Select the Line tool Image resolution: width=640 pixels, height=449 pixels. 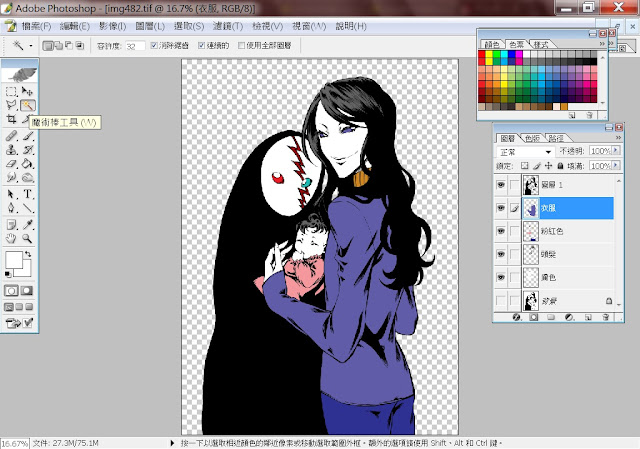(27, 208)
